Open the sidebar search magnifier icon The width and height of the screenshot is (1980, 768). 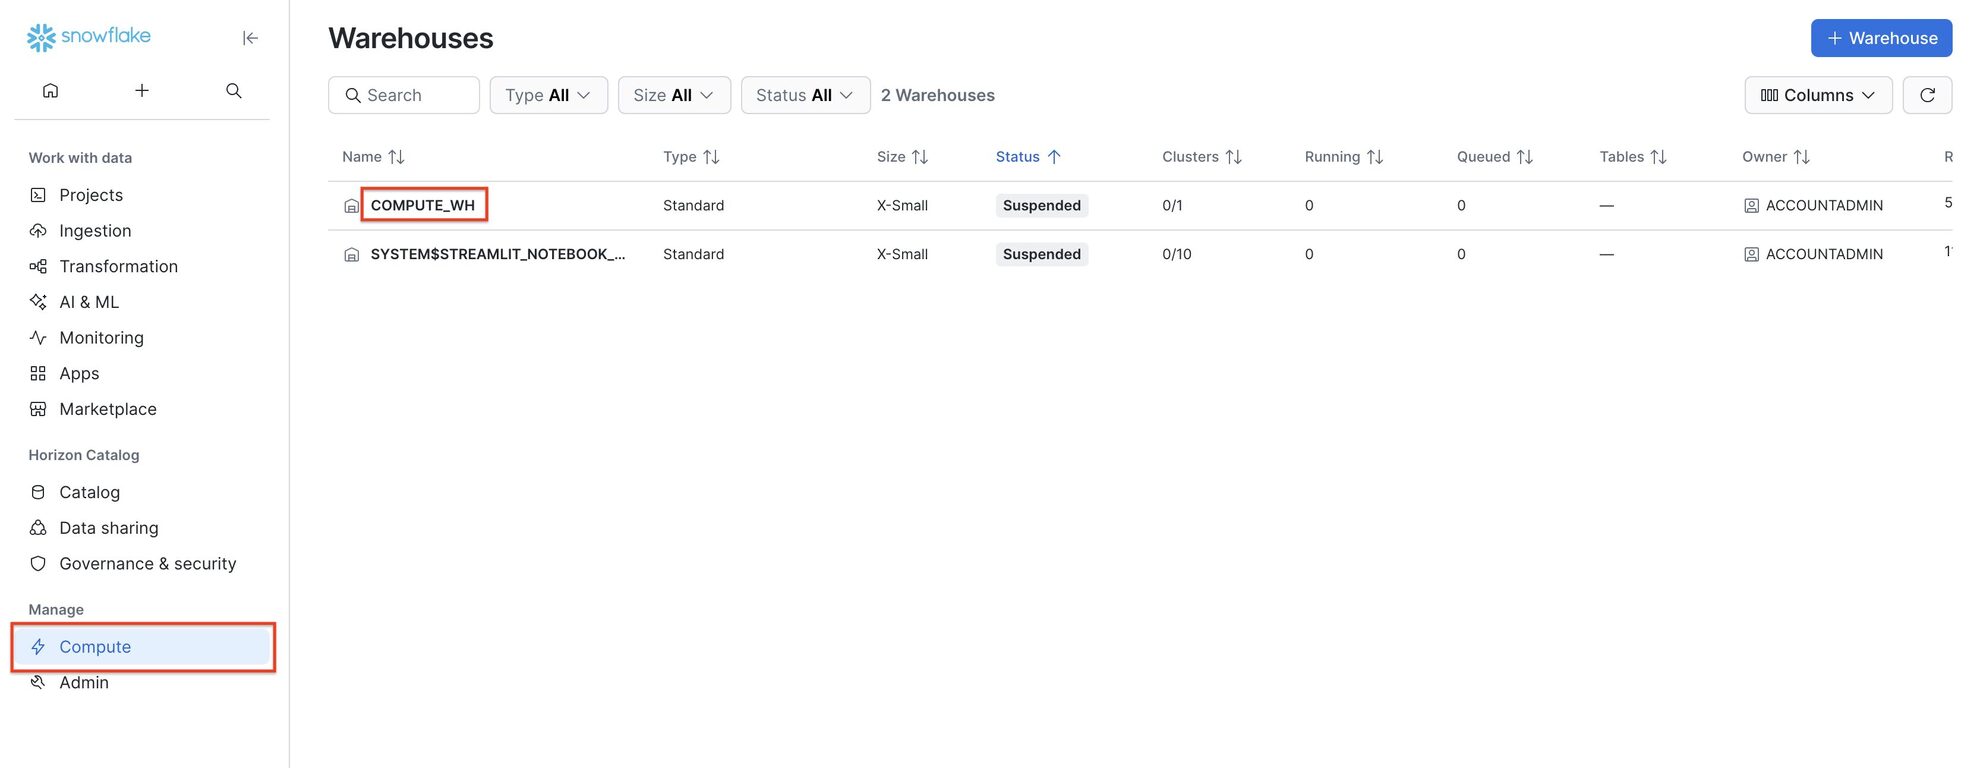[x=234, y=91]
